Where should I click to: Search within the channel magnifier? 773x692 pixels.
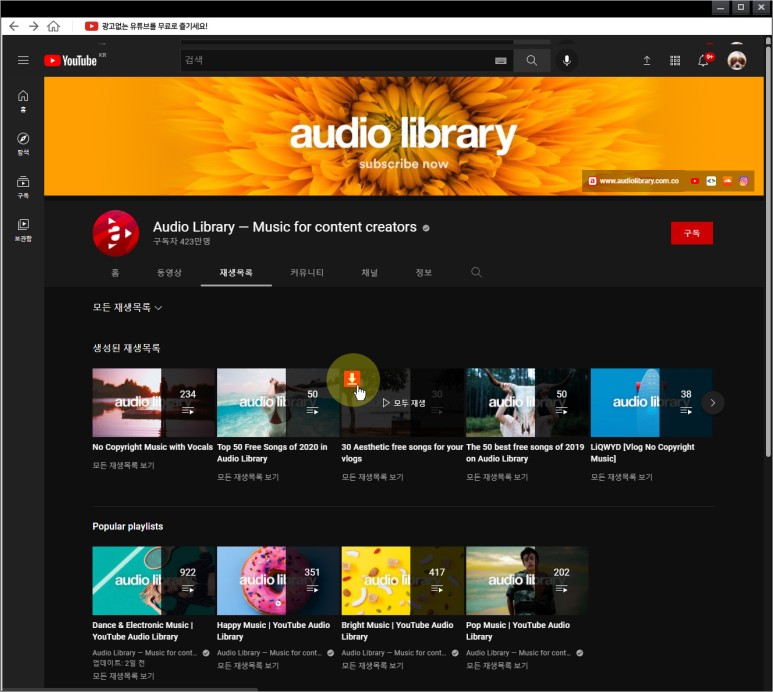coord(476,272)
